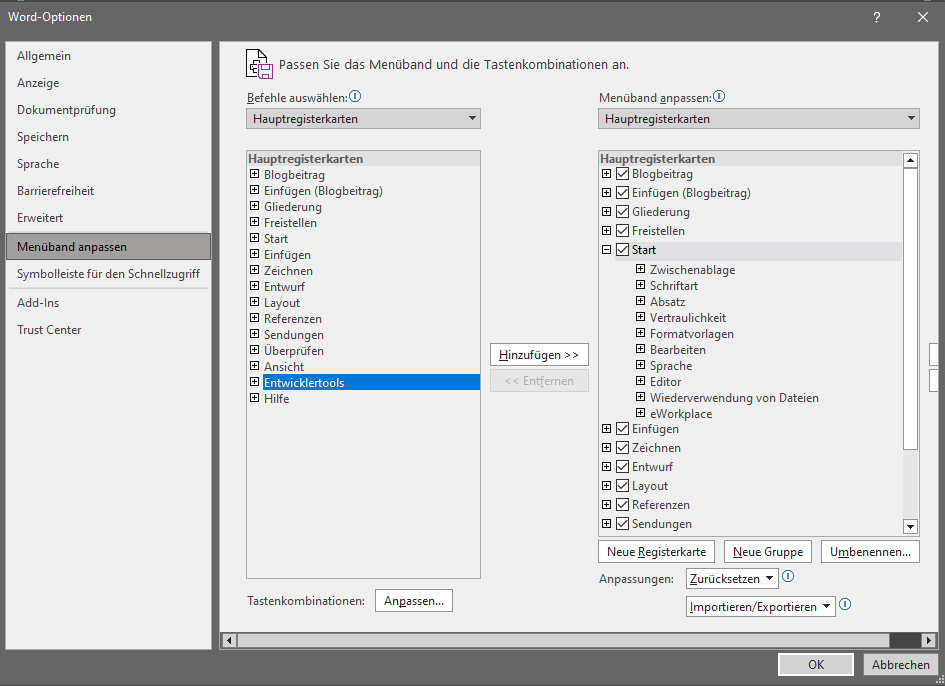Click the info icon beside Befehle auswählen

coord(355,97)
